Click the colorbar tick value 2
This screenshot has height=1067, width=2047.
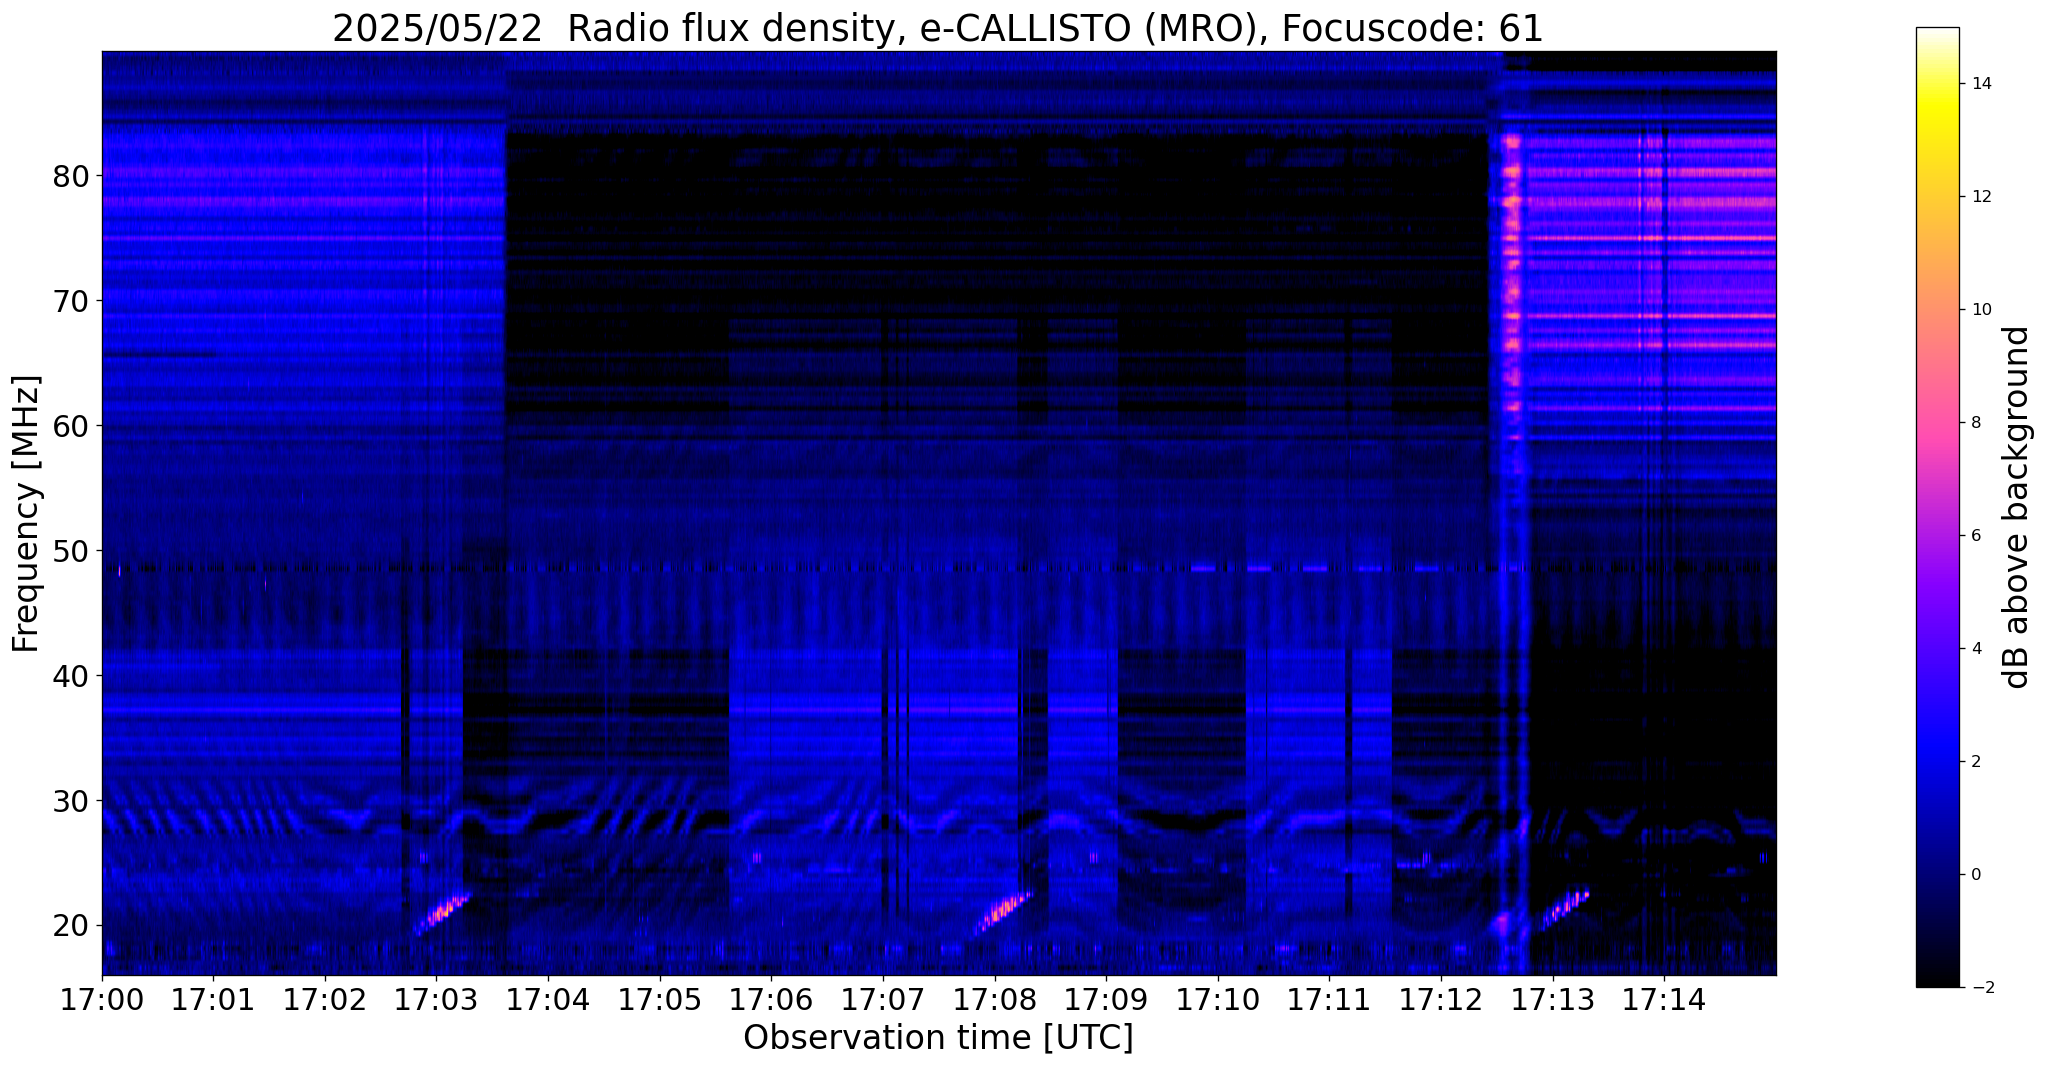(1975, 762)
